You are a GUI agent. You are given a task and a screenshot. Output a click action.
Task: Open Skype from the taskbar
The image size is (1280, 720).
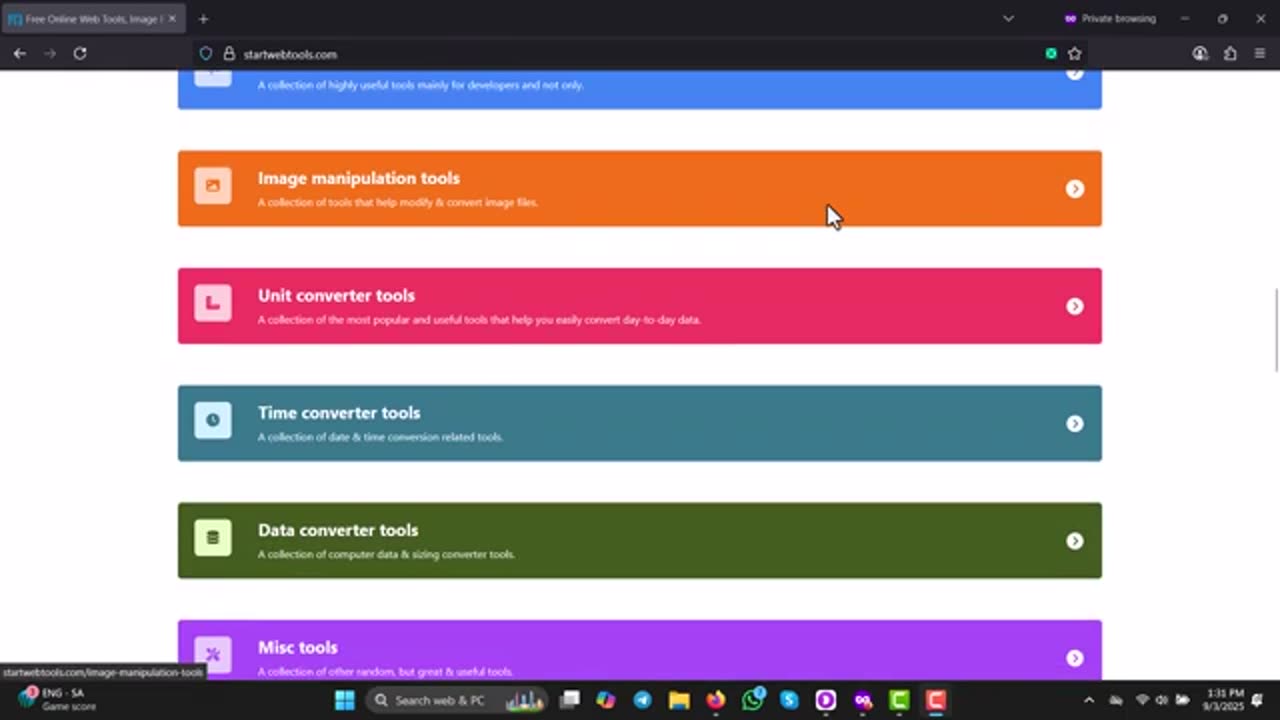789,700
